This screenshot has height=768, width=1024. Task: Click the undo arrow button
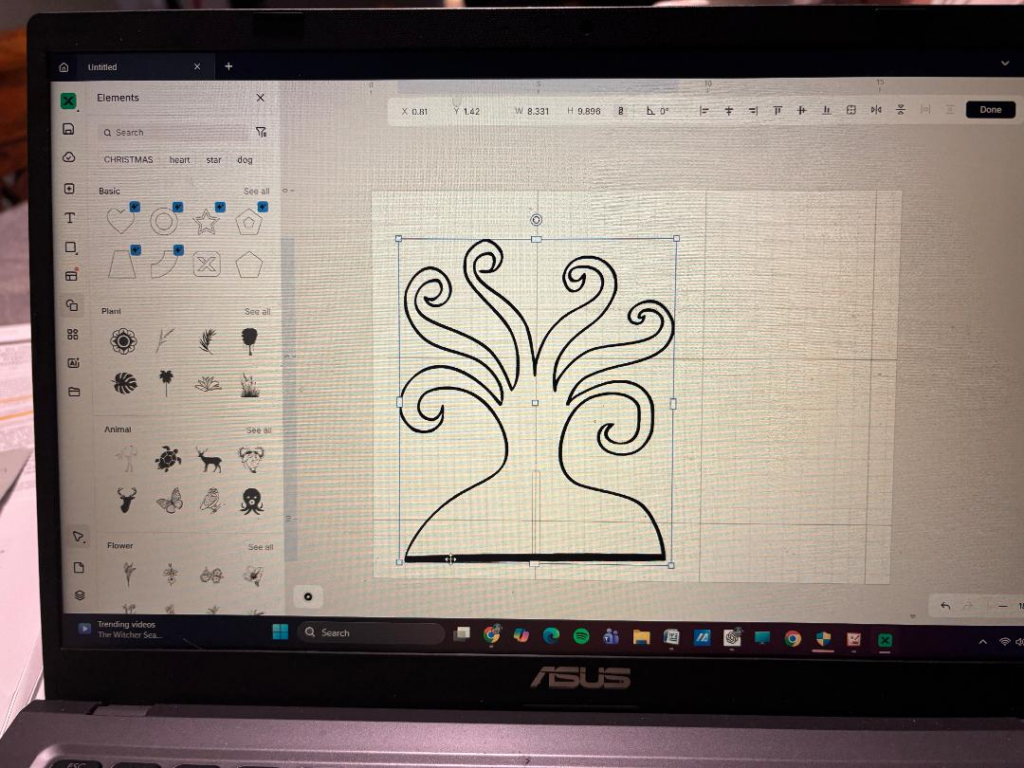coord(945,606)
